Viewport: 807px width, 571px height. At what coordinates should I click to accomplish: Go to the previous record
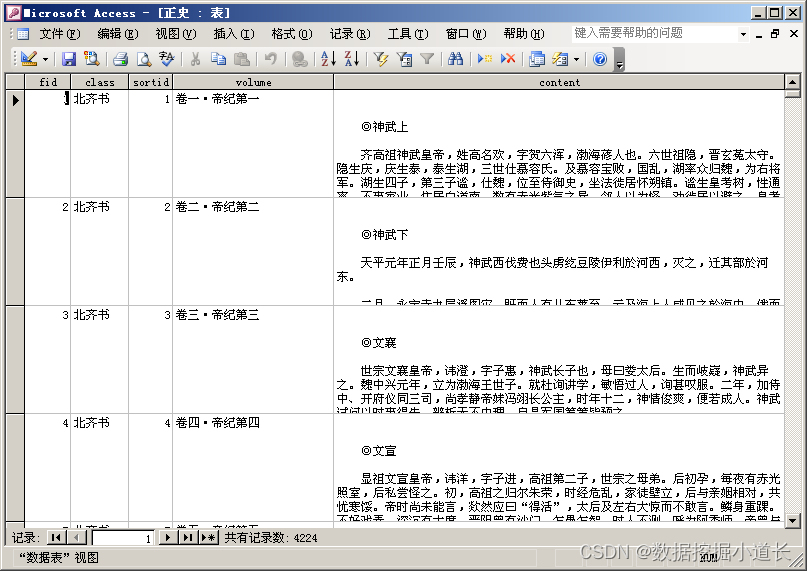tap(77, 538)
